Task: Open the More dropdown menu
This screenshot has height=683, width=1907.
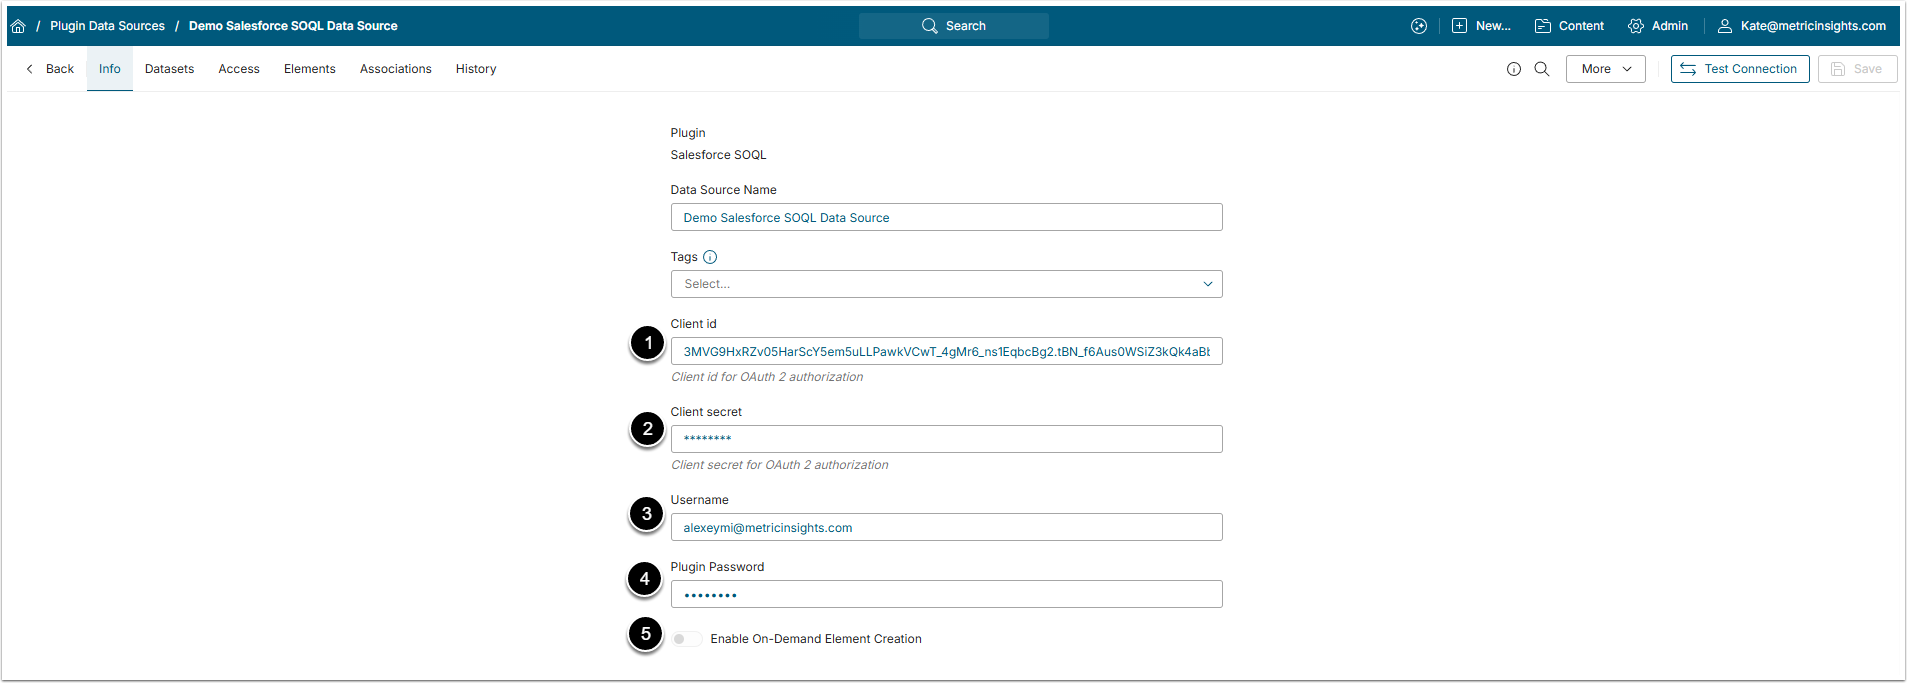Action: (1605, 69)
